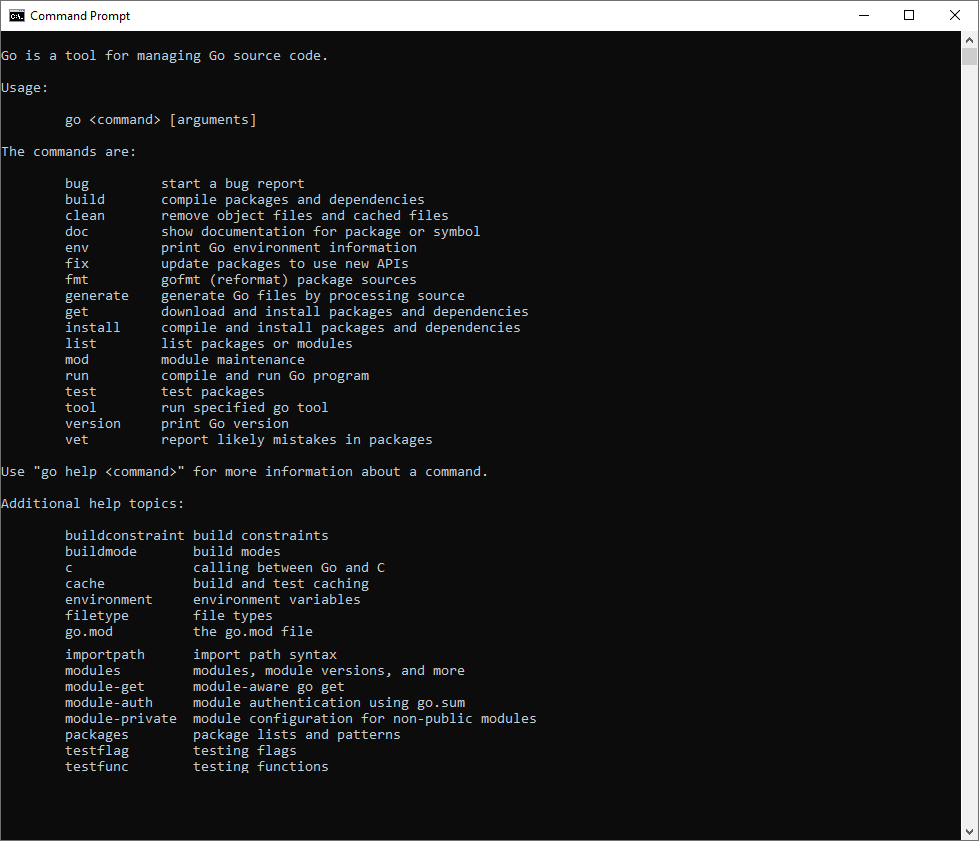Click the scrollbar up arrow
979x841 pixels.
969,39
